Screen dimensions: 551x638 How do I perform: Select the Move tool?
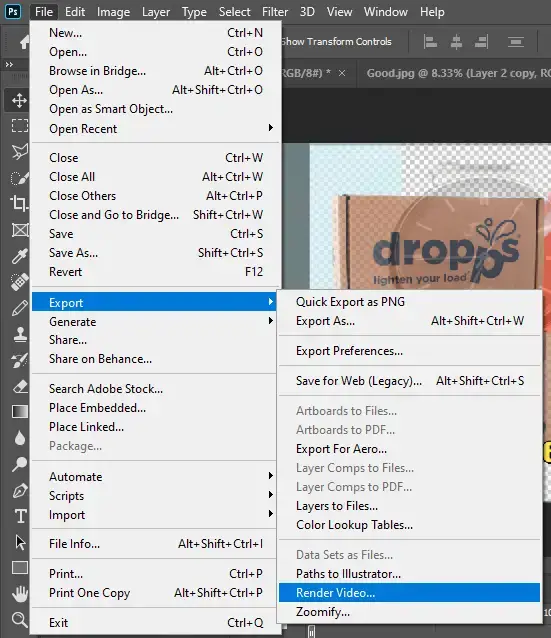19,100
